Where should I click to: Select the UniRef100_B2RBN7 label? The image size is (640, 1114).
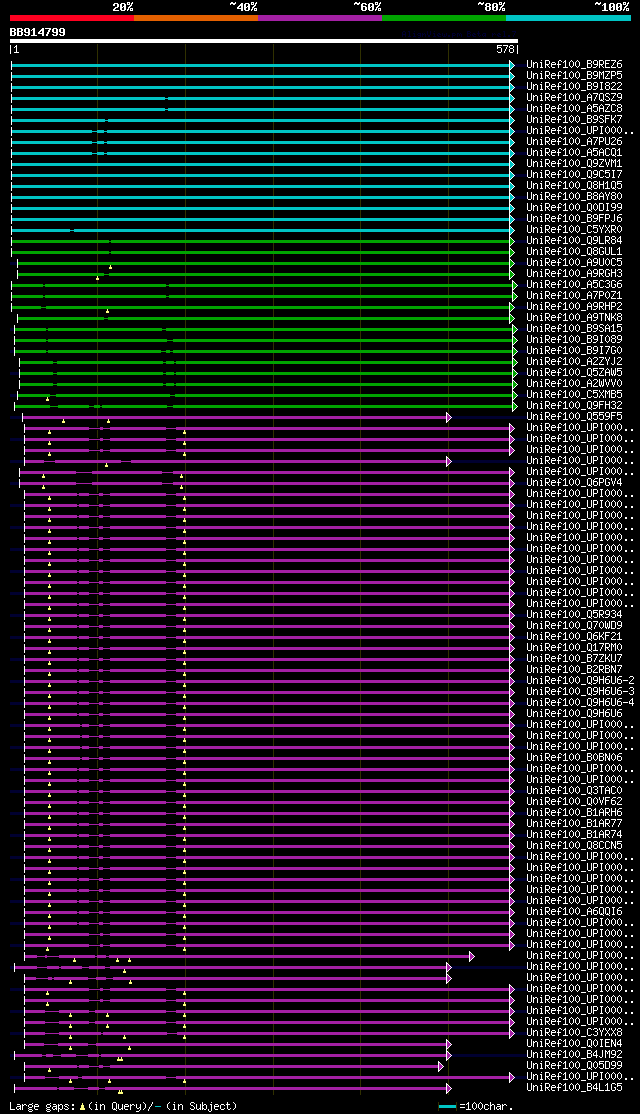click(575, 670)
